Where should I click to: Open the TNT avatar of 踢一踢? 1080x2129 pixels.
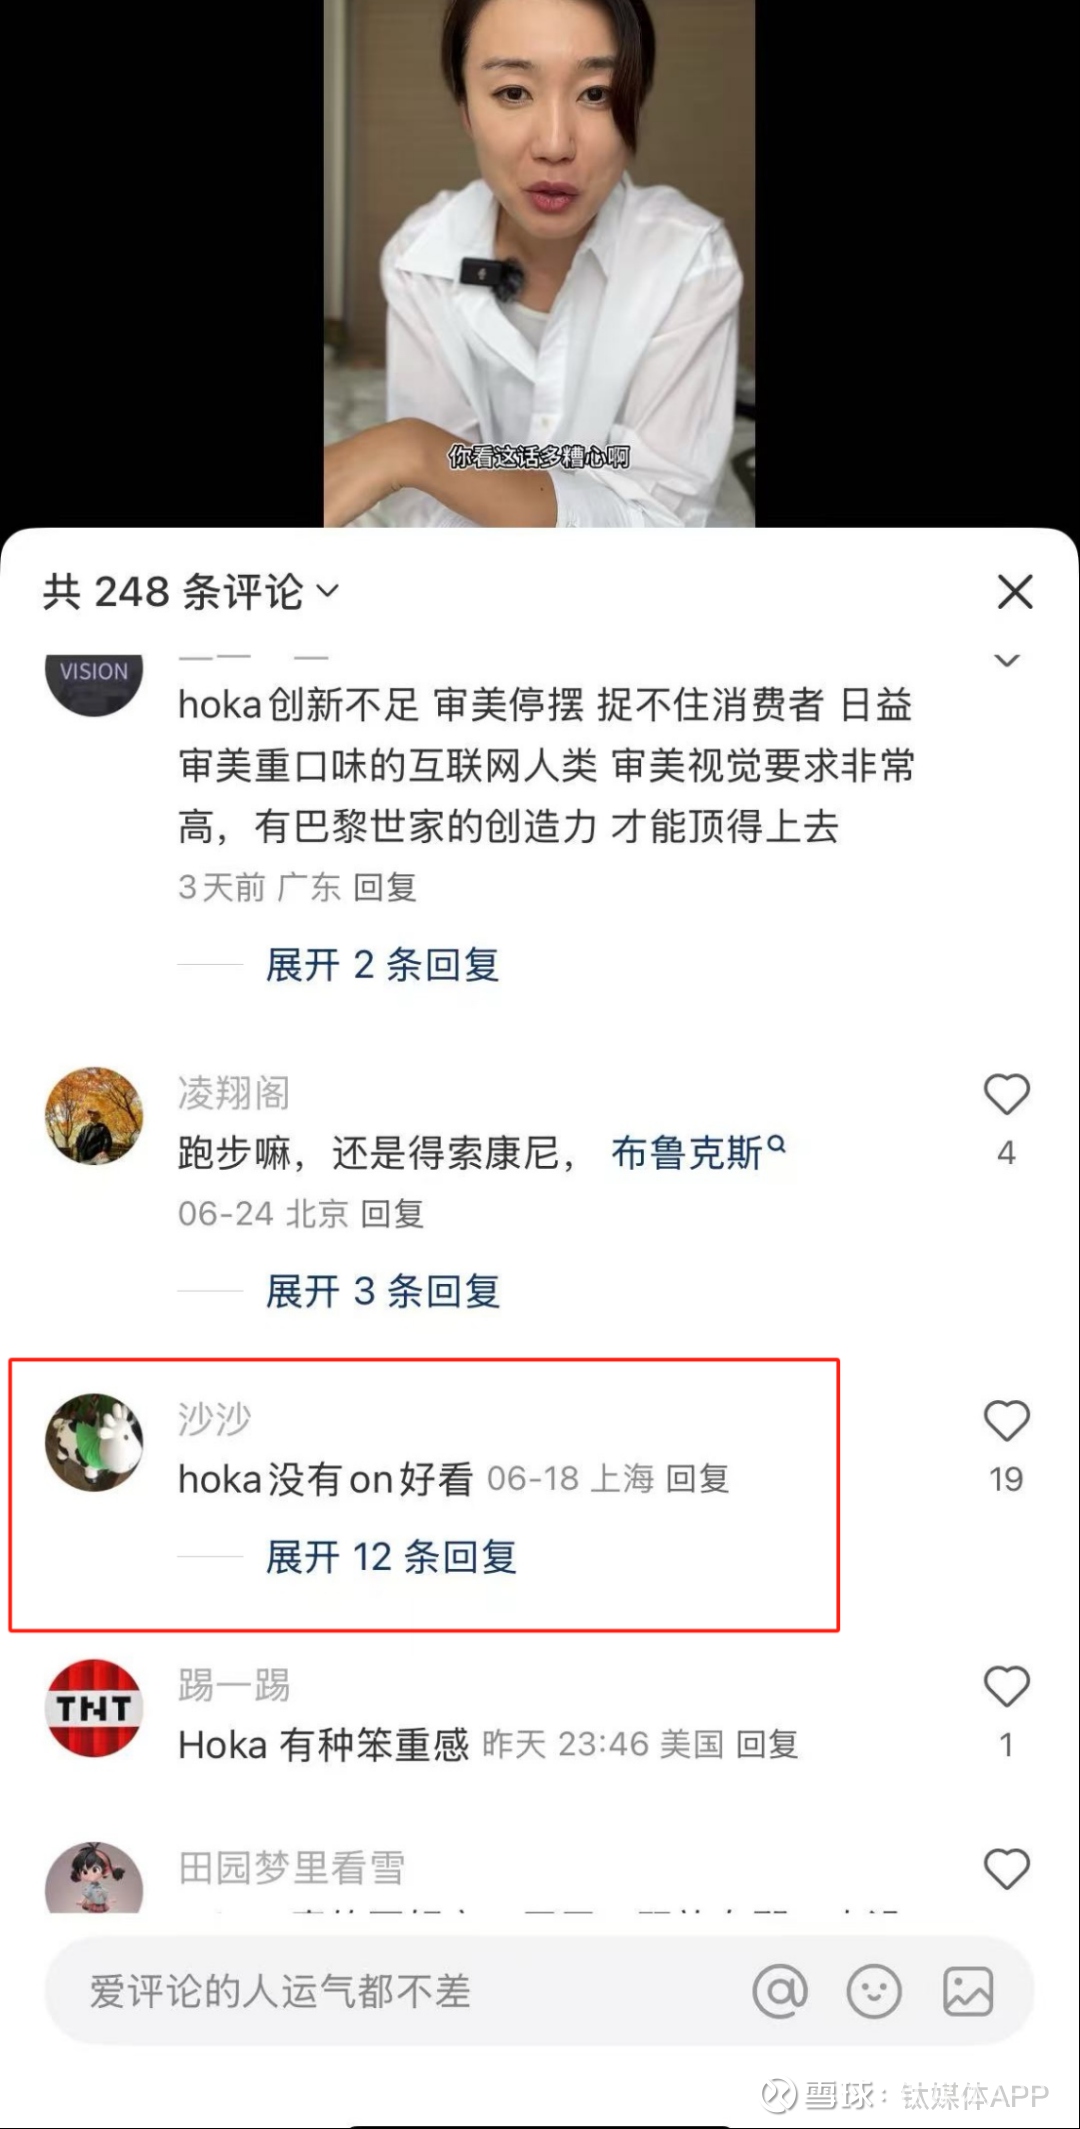coord(94,1708)
